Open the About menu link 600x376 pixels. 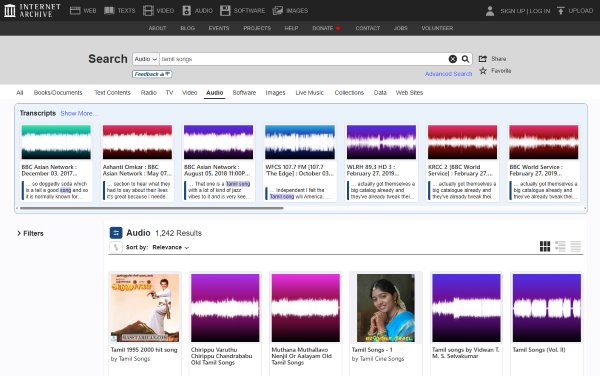point(157,28)
